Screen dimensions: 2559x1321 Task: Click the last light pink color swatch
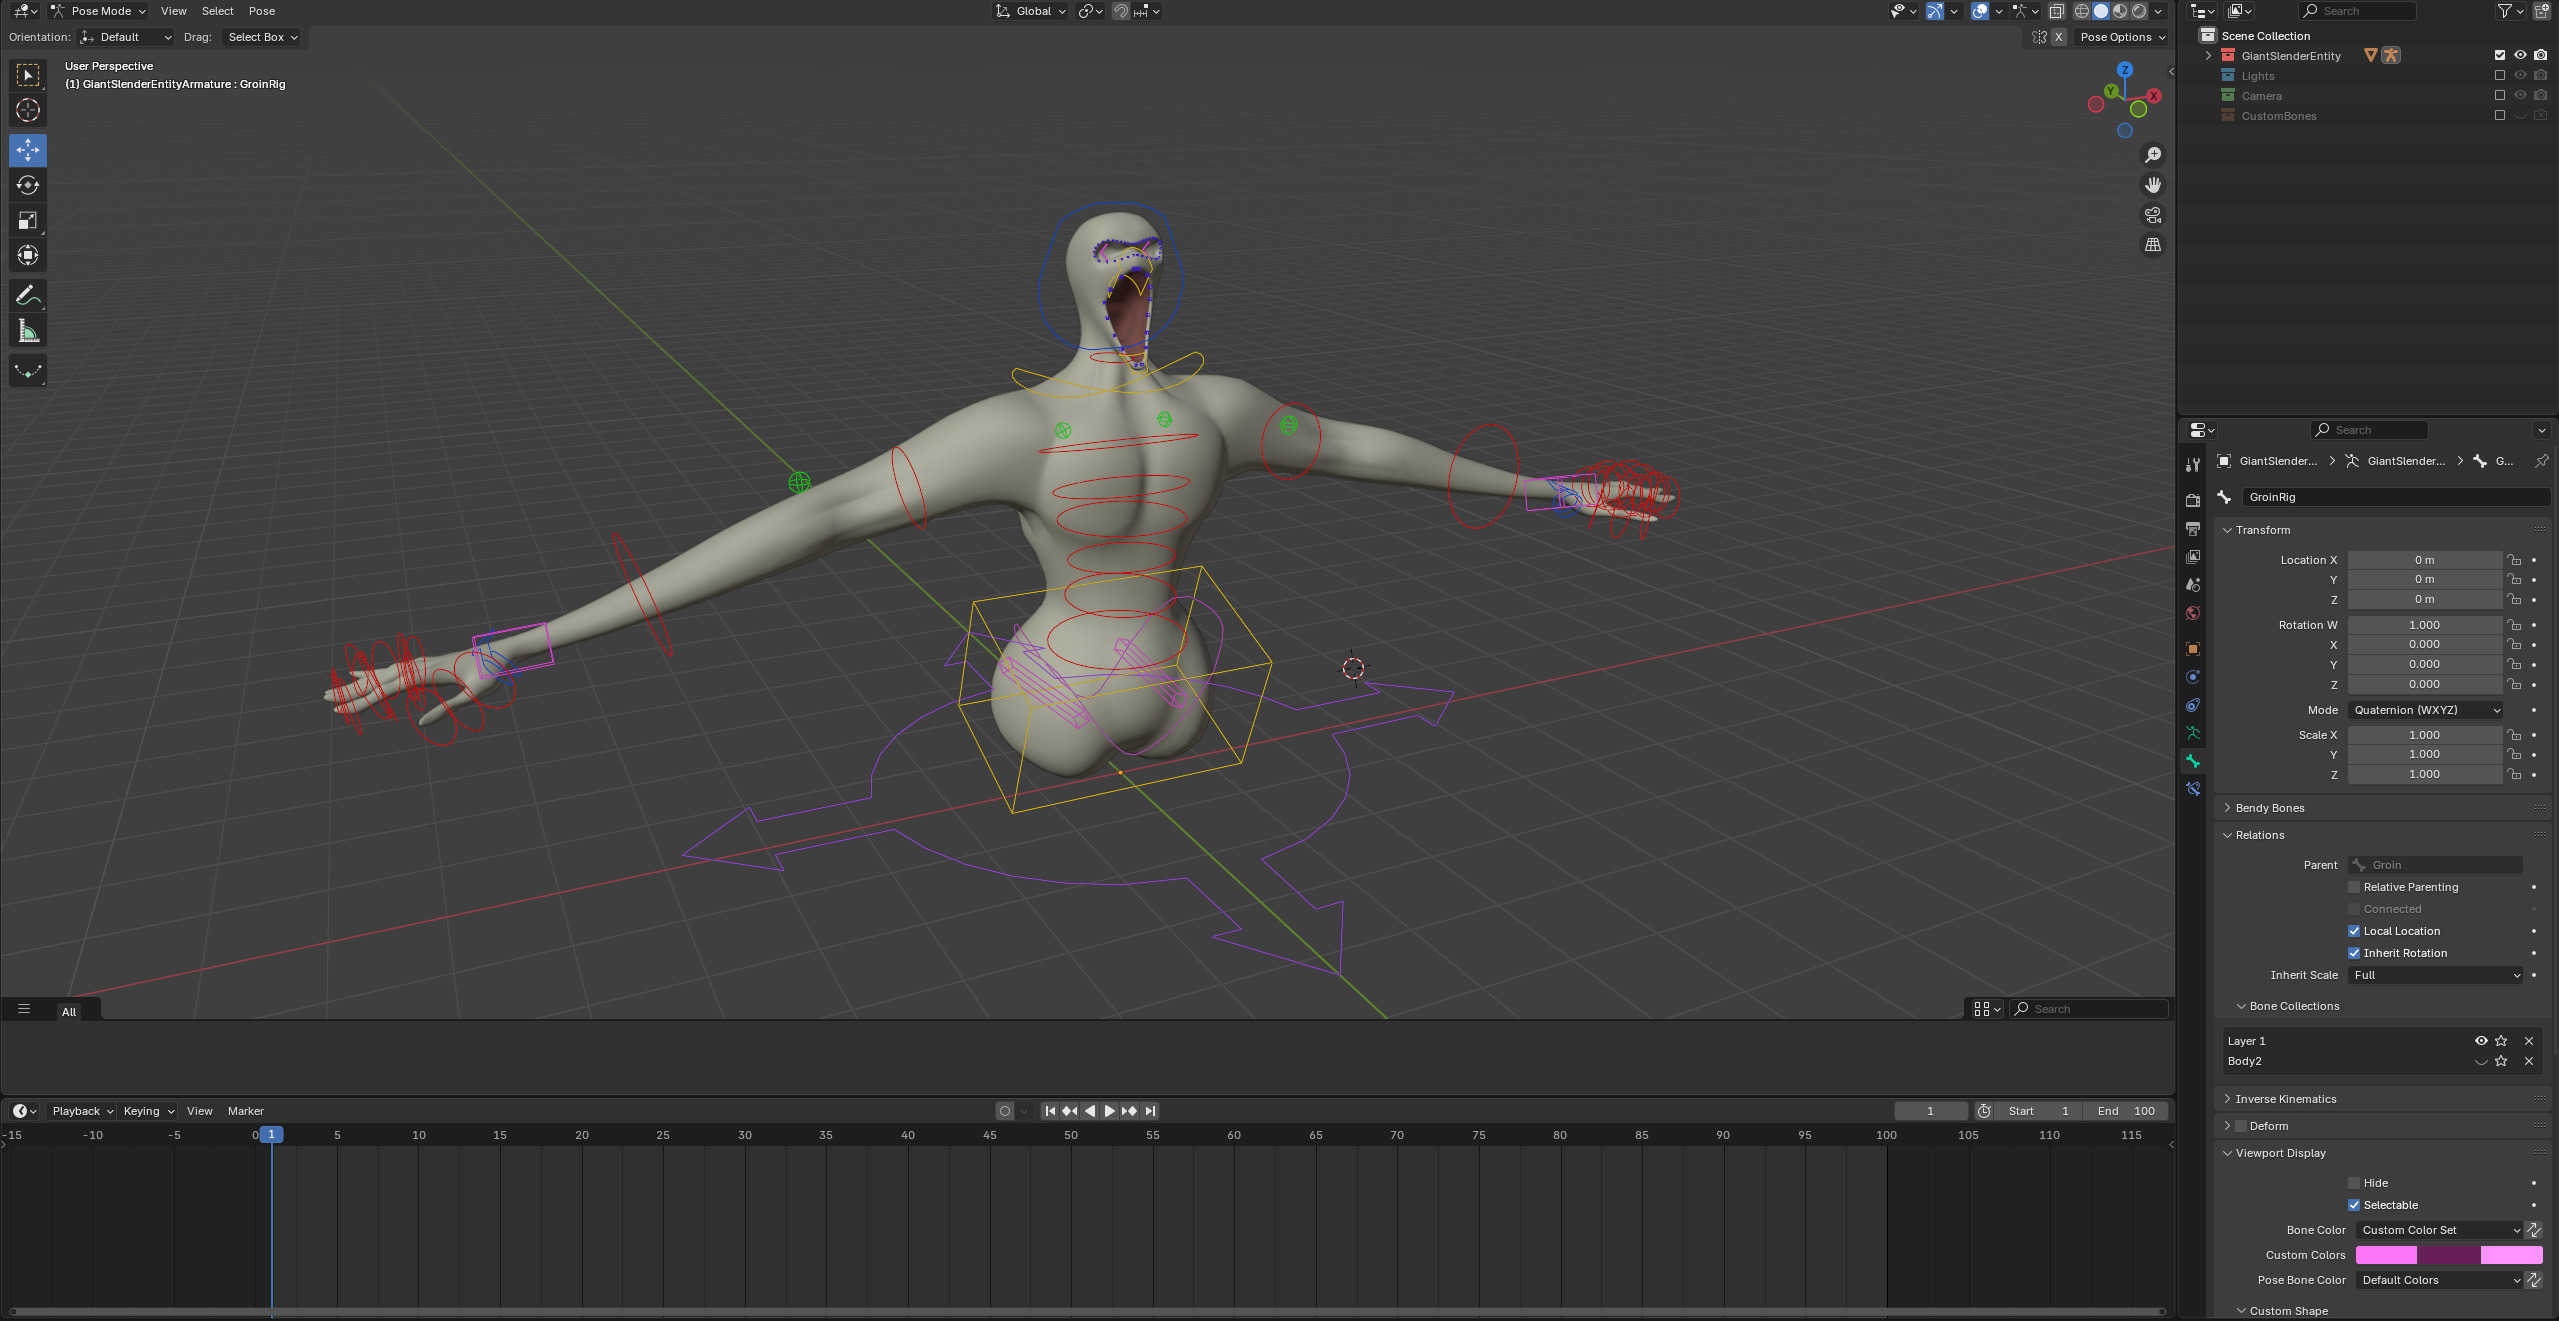(x=2511, y=1255)
